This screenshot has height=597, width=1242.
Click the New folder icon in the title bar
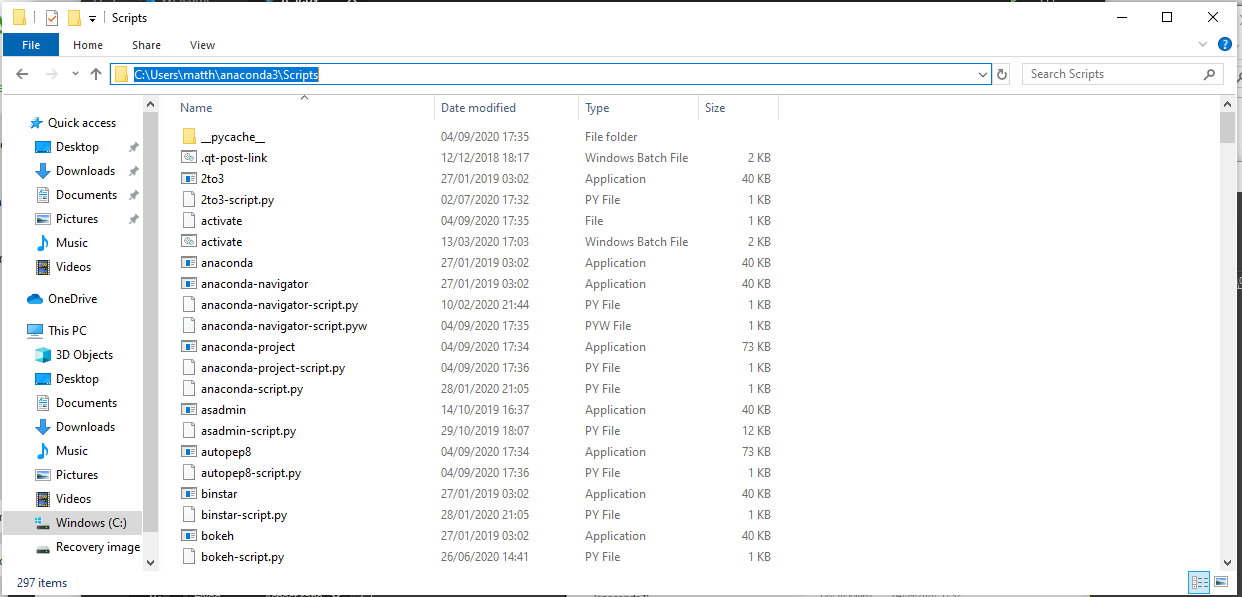coord(74,17)
